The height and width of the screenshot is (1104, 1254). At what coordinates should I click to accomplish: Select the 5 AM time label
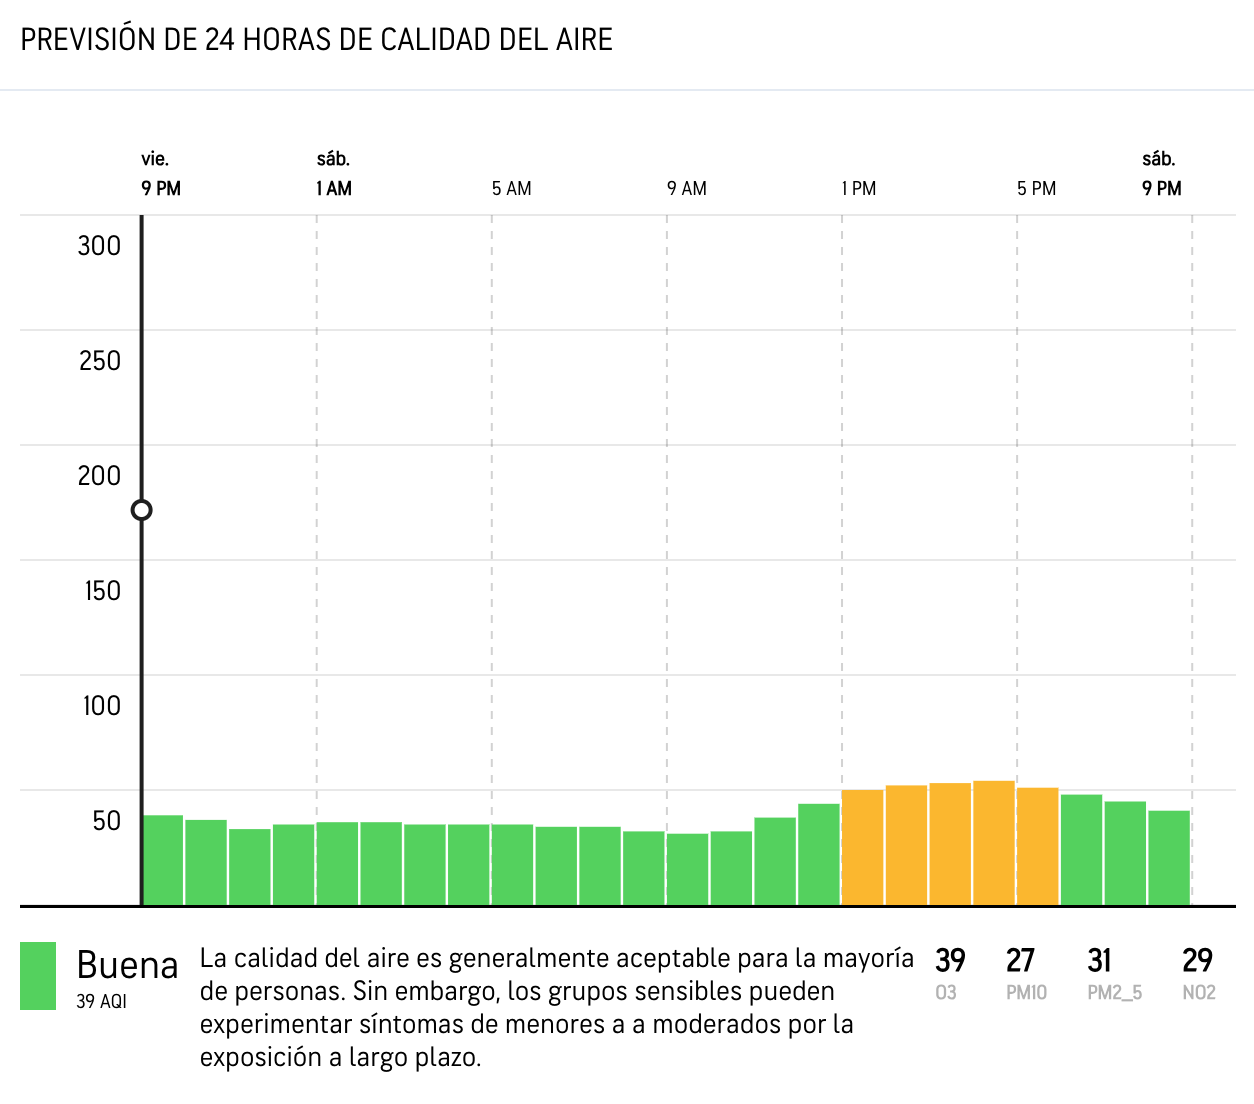511,188
